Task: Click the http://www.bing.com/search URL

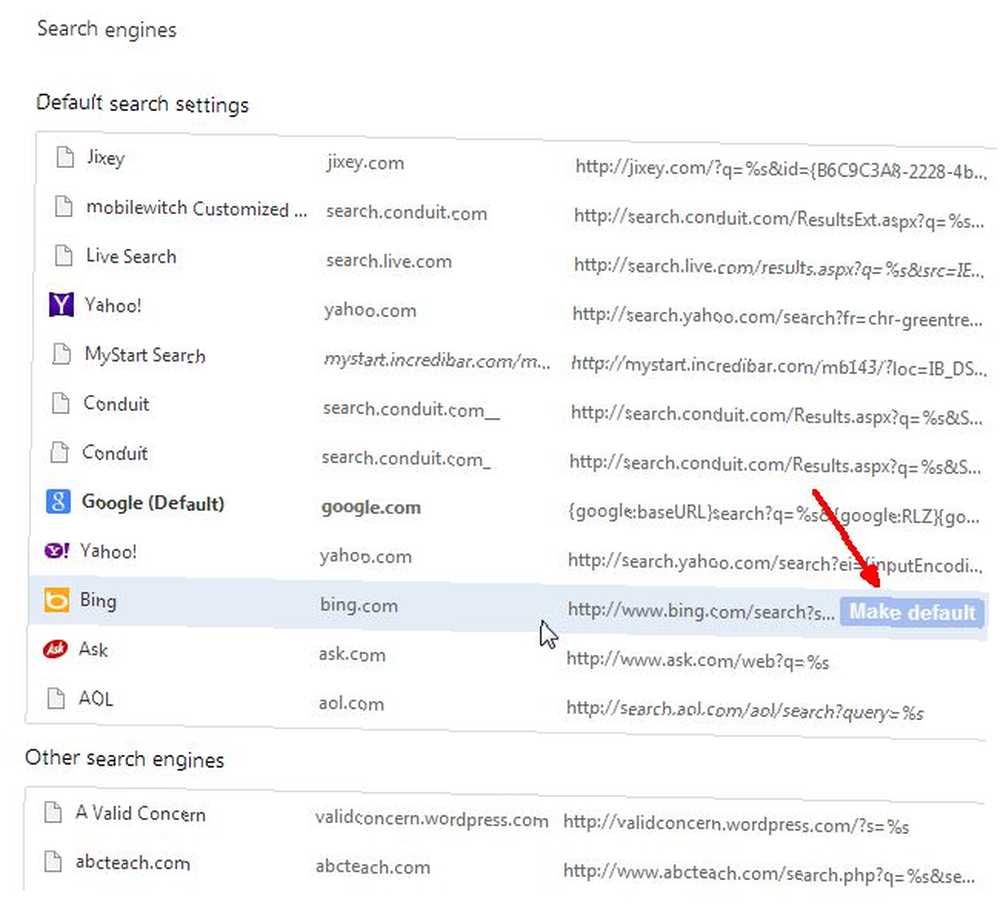Action: pyautogui.click(x=701, y=611)
